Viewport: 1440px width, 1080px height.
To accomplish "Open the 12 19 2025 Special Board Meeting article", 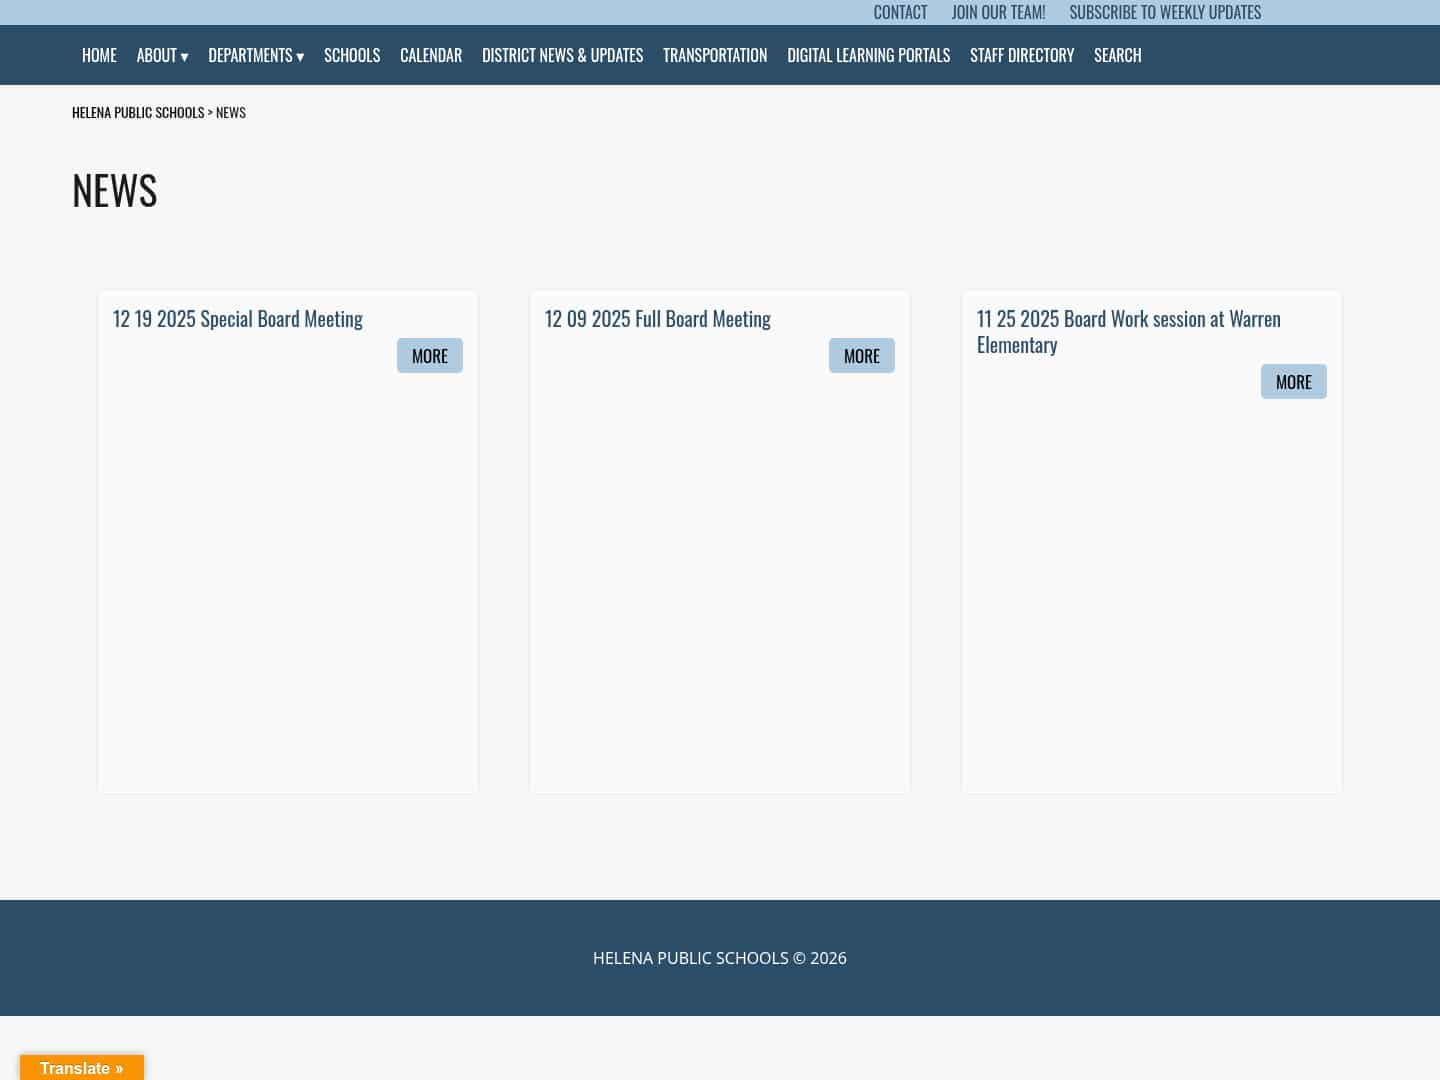I will point(238,318).
